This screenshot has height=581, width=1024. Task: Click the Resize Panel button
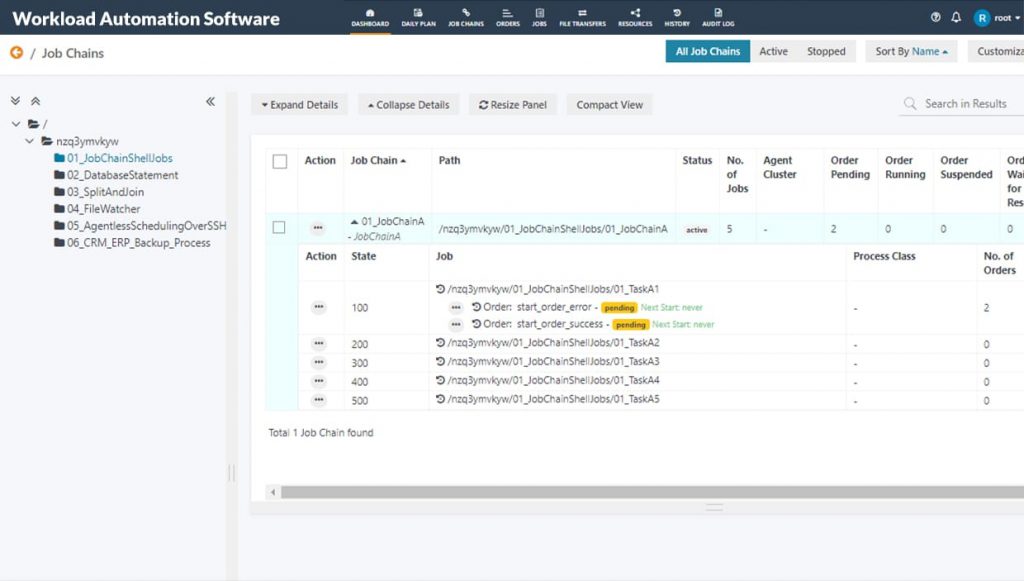pos(513,105)
